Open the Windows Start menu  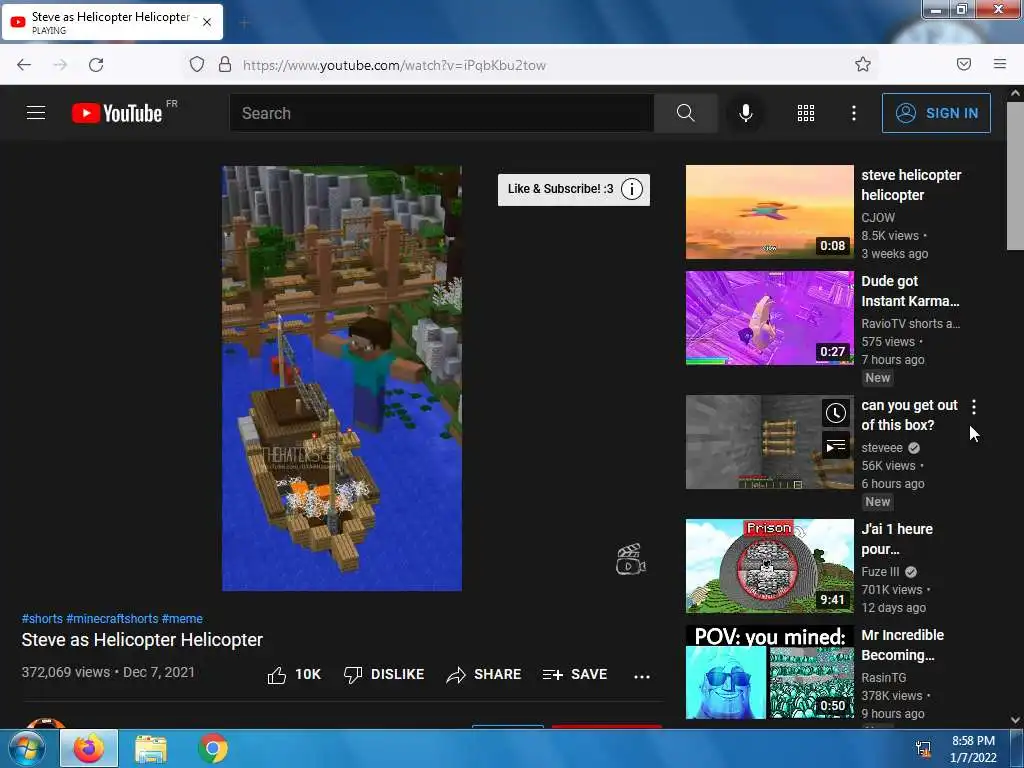(27, 748)
